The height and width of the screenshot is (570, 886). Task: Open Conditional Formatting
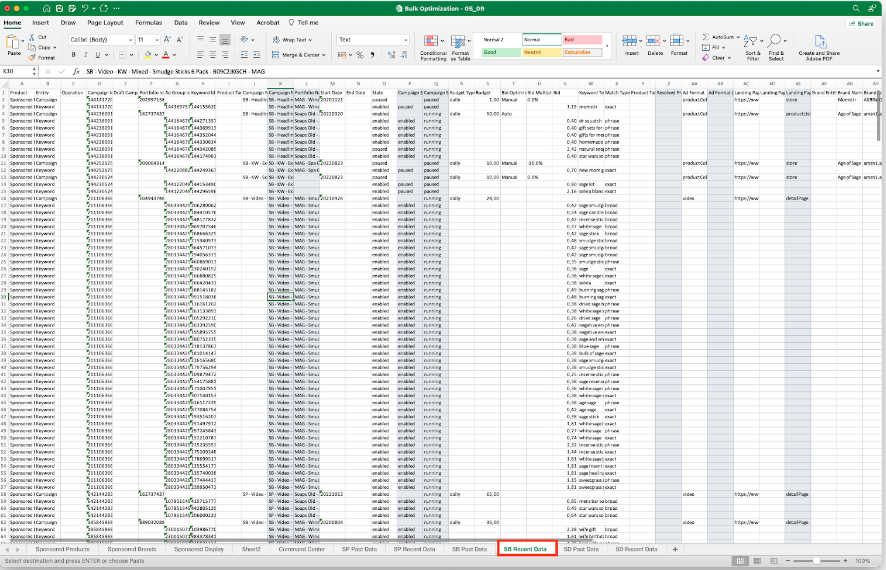click(433, 43)
